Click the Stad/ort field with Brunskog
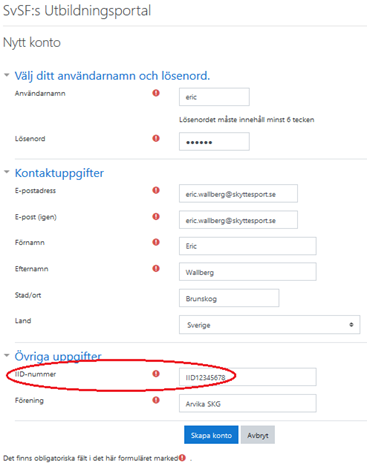Viewport: 367px width, 465px height. tap(229, 298)
